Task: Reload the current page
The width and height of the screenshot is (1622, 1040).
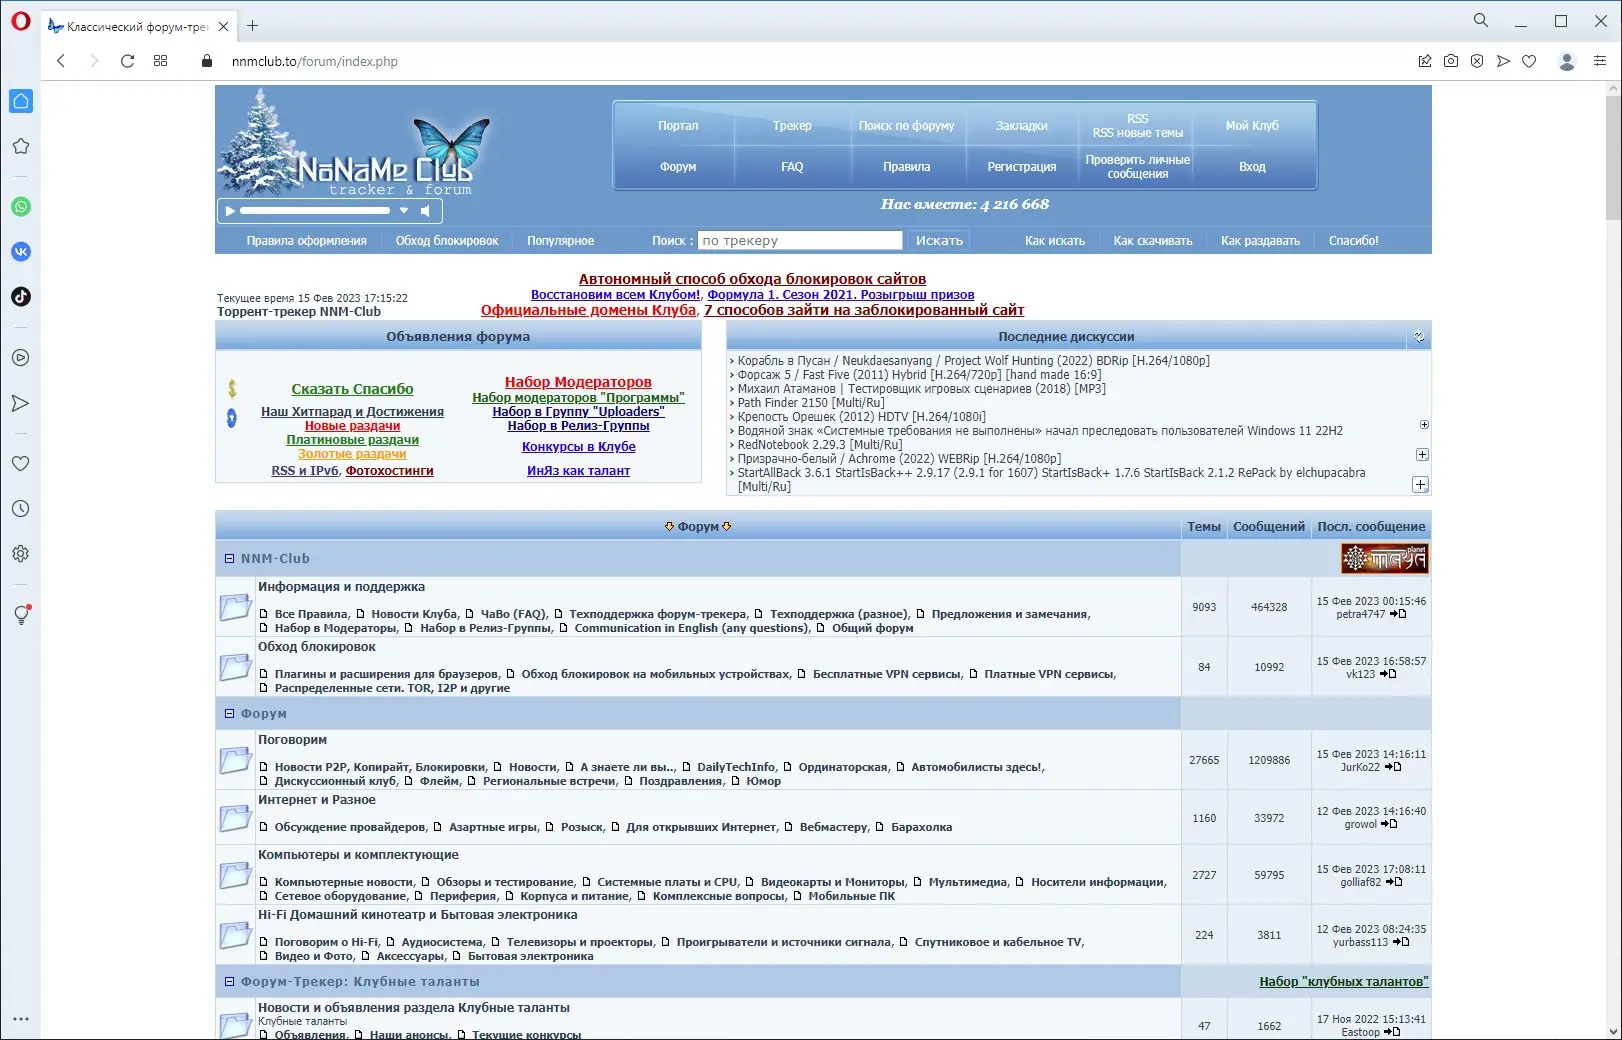Action: [127, 61]
